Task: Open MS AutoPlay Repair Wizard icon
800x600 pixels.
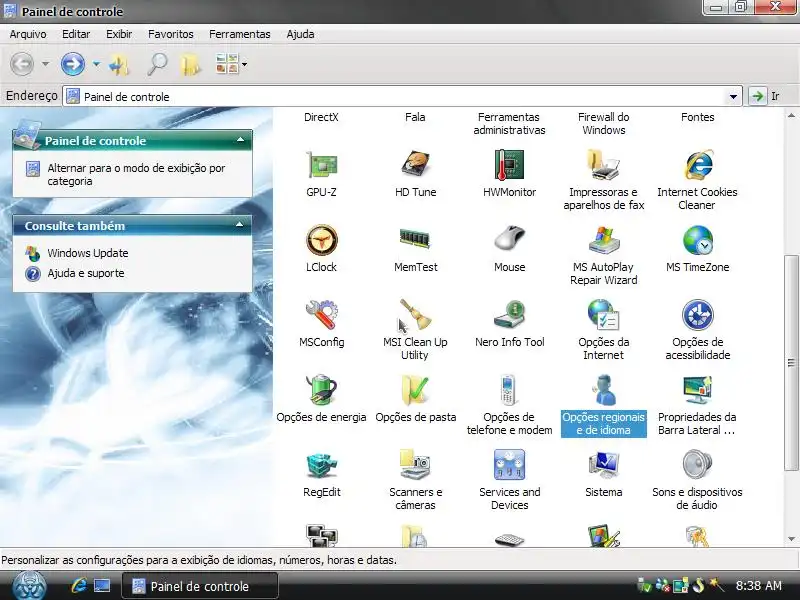Action: 604,240
